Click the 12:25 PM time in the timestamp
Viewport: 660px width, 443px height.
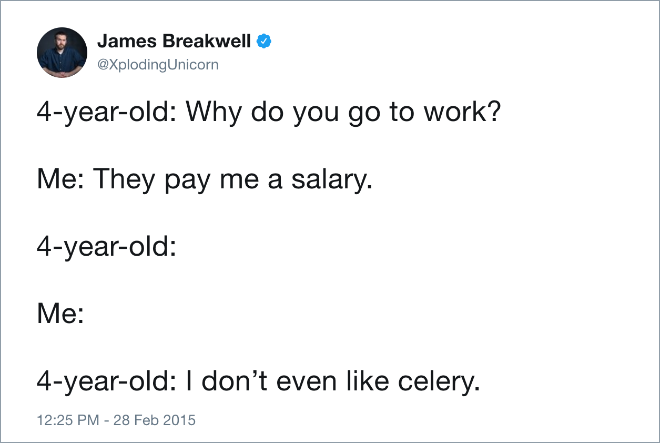[x=68, y=420]
